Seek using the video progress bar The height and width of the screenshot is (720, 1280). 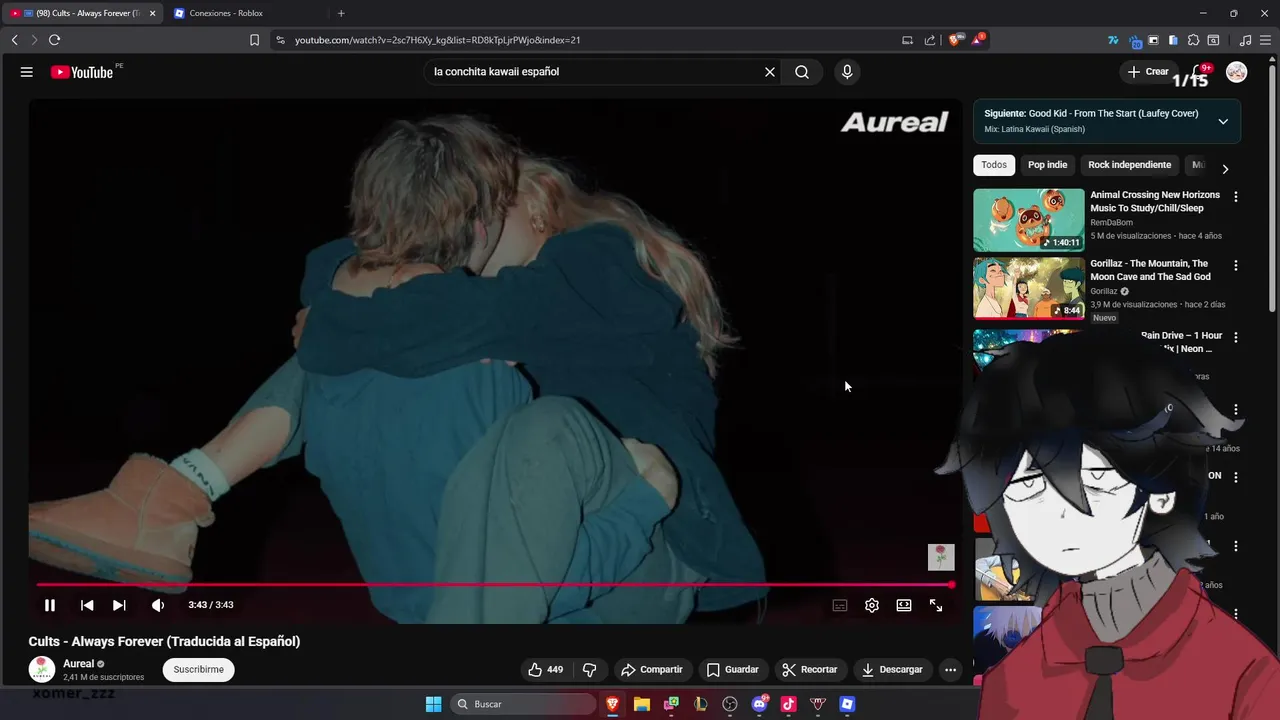pyautogui.click(x=494, y=585)
